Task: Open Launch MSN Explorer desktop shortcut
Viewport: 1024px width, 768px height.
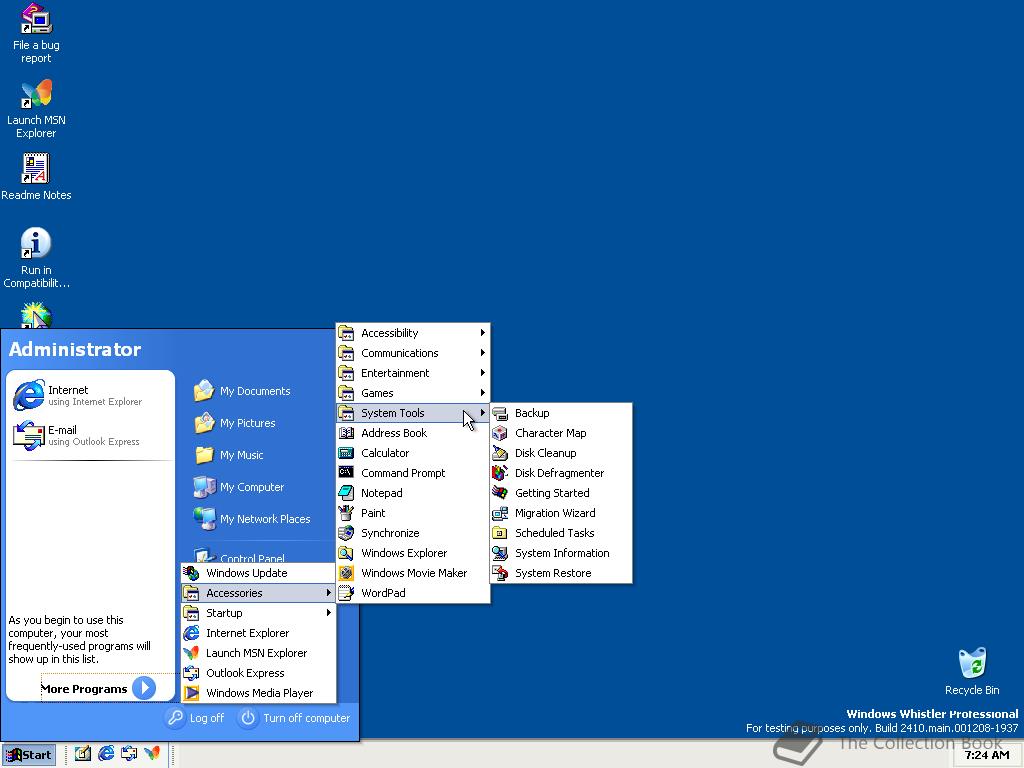Action: pyautogui.click(x=36, y=108)
